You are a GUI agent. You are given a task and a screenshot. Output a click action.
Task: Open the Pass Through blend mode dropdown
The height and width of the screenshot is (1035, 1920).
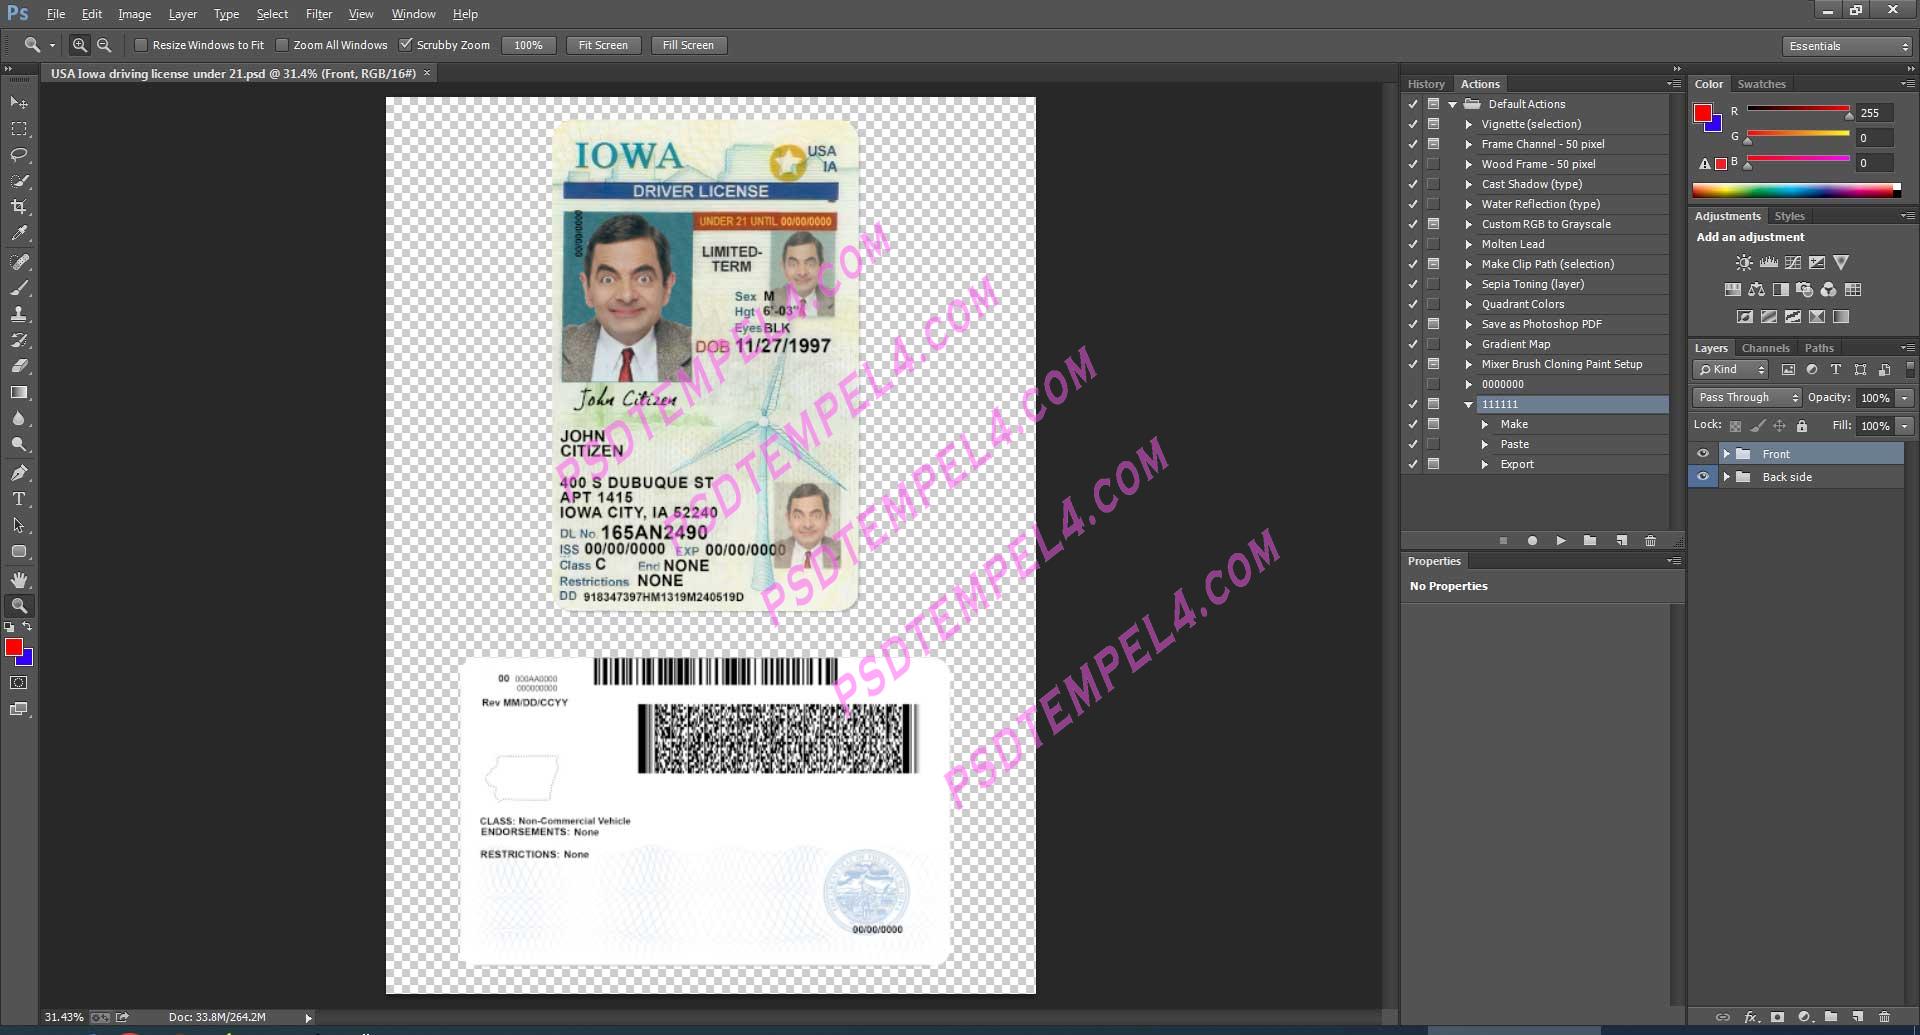tap(1746, 397)
